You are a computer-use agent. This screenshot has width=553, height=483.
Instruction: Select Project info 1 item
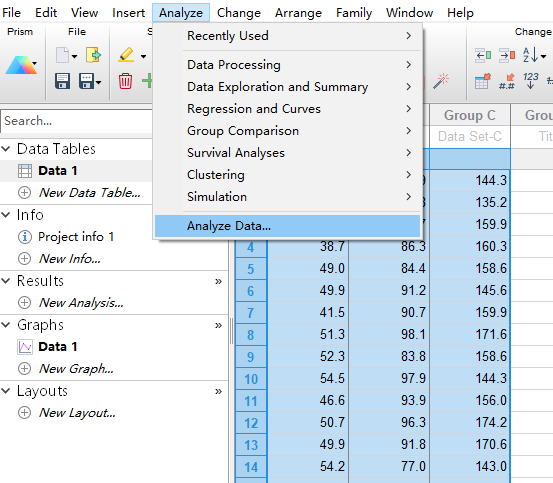(x=76, y=237)
